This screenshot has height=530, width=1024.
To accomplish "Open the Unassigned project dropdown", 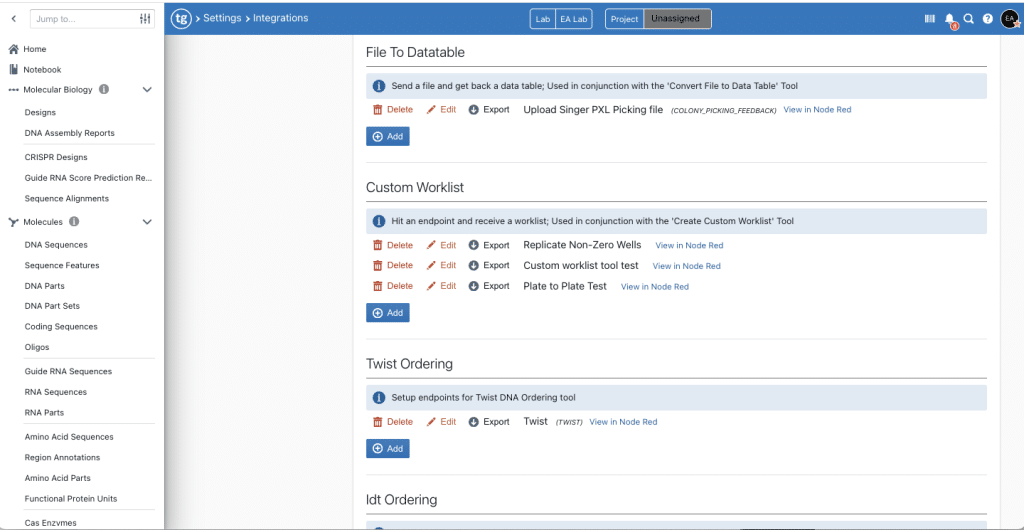I will click(x=677, y=19).
